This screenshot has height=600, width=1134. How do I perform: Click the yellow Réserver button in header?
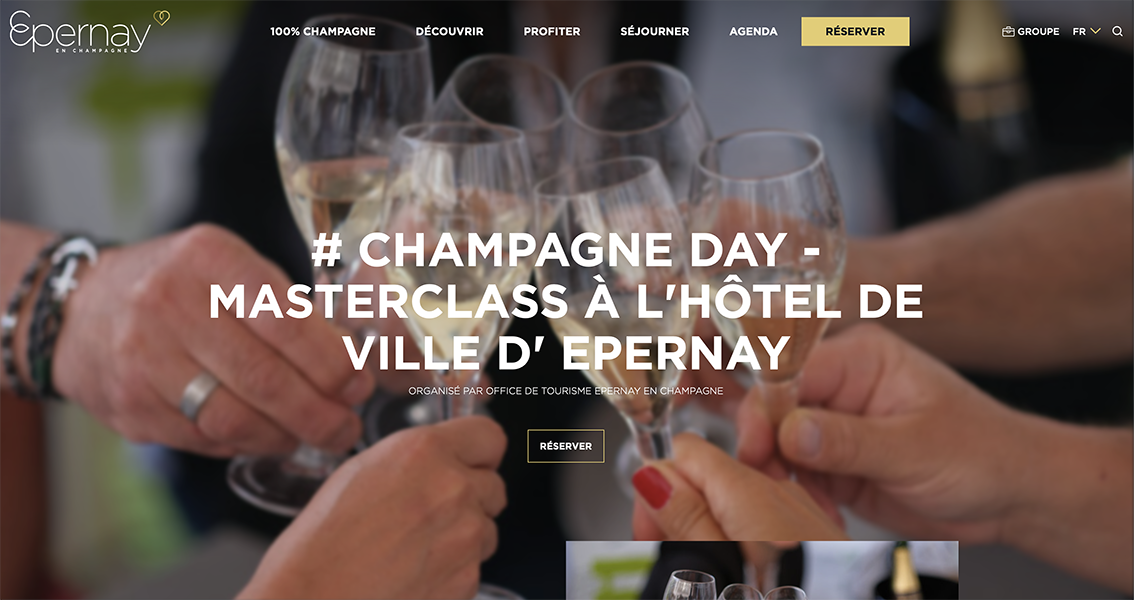click(x=855, y=32)
